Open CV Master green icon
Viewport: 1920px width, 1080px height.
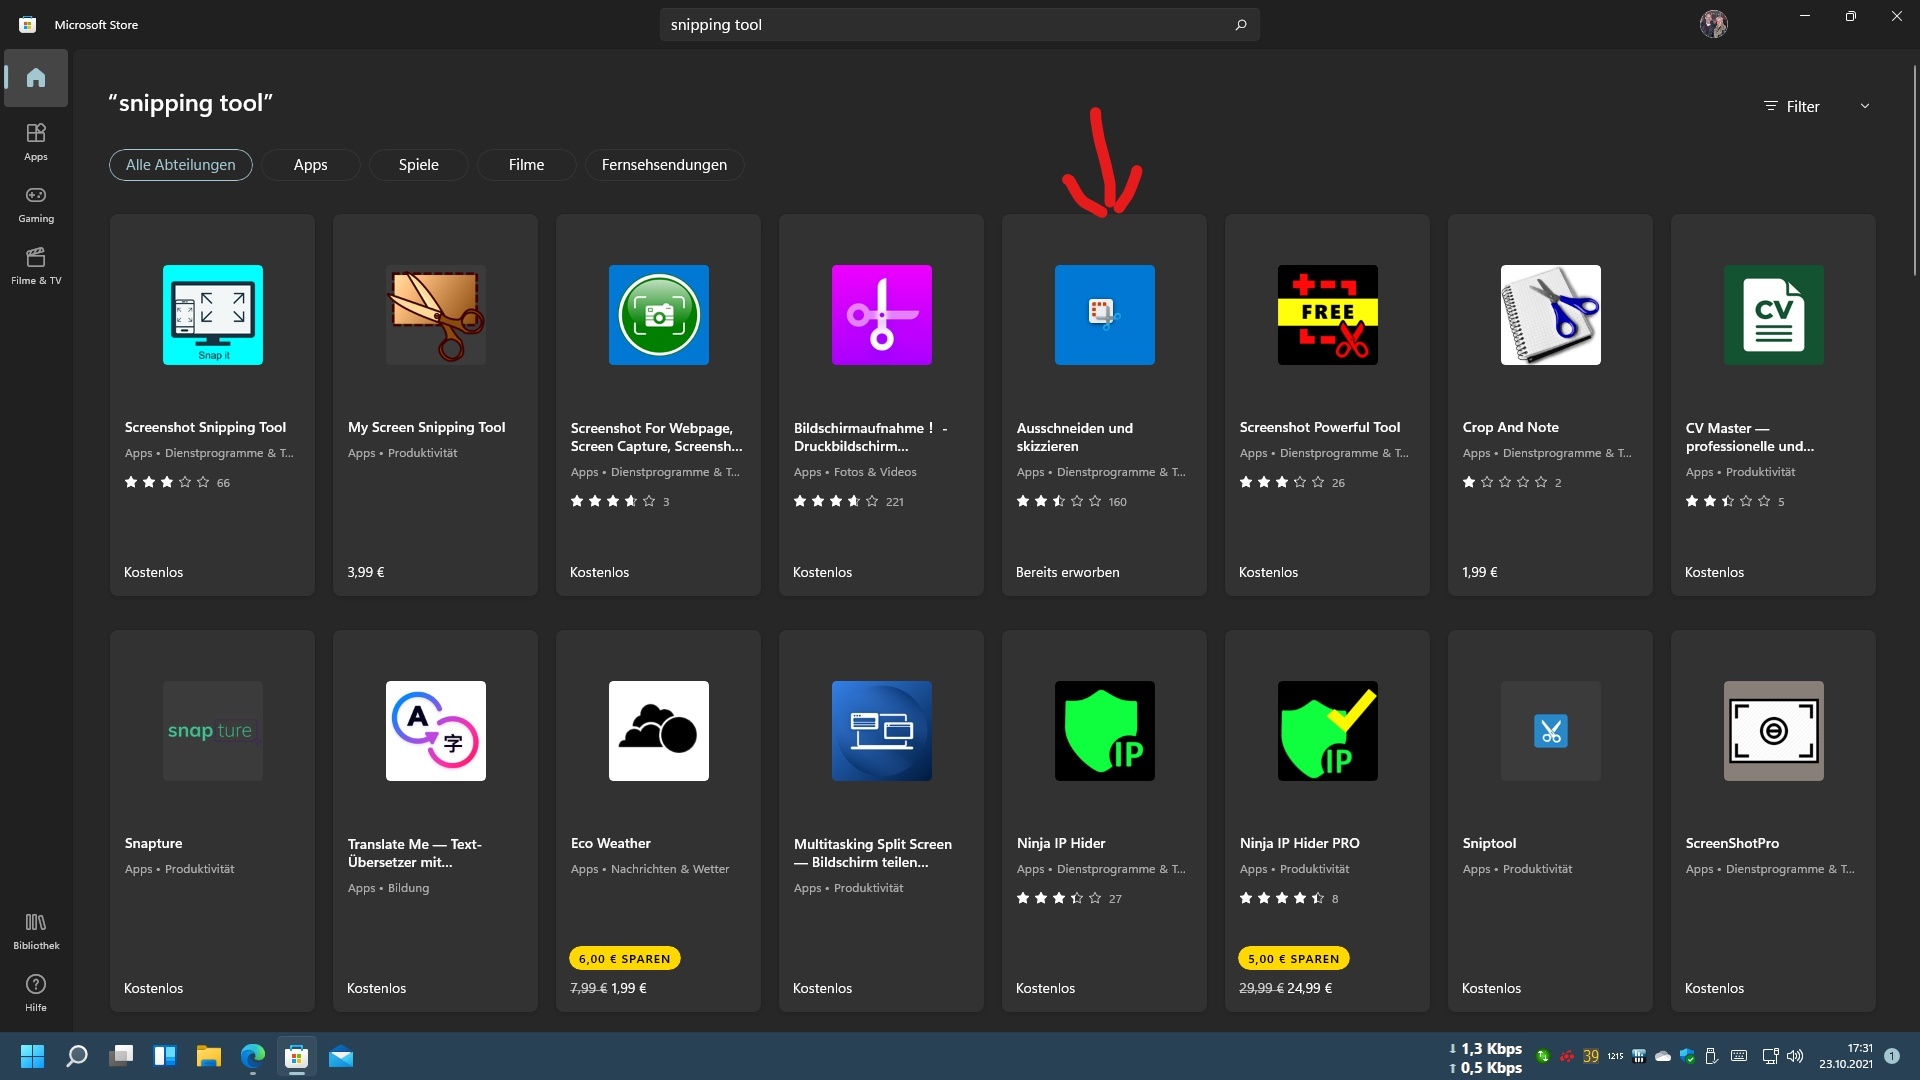[x=1774, y=315]
